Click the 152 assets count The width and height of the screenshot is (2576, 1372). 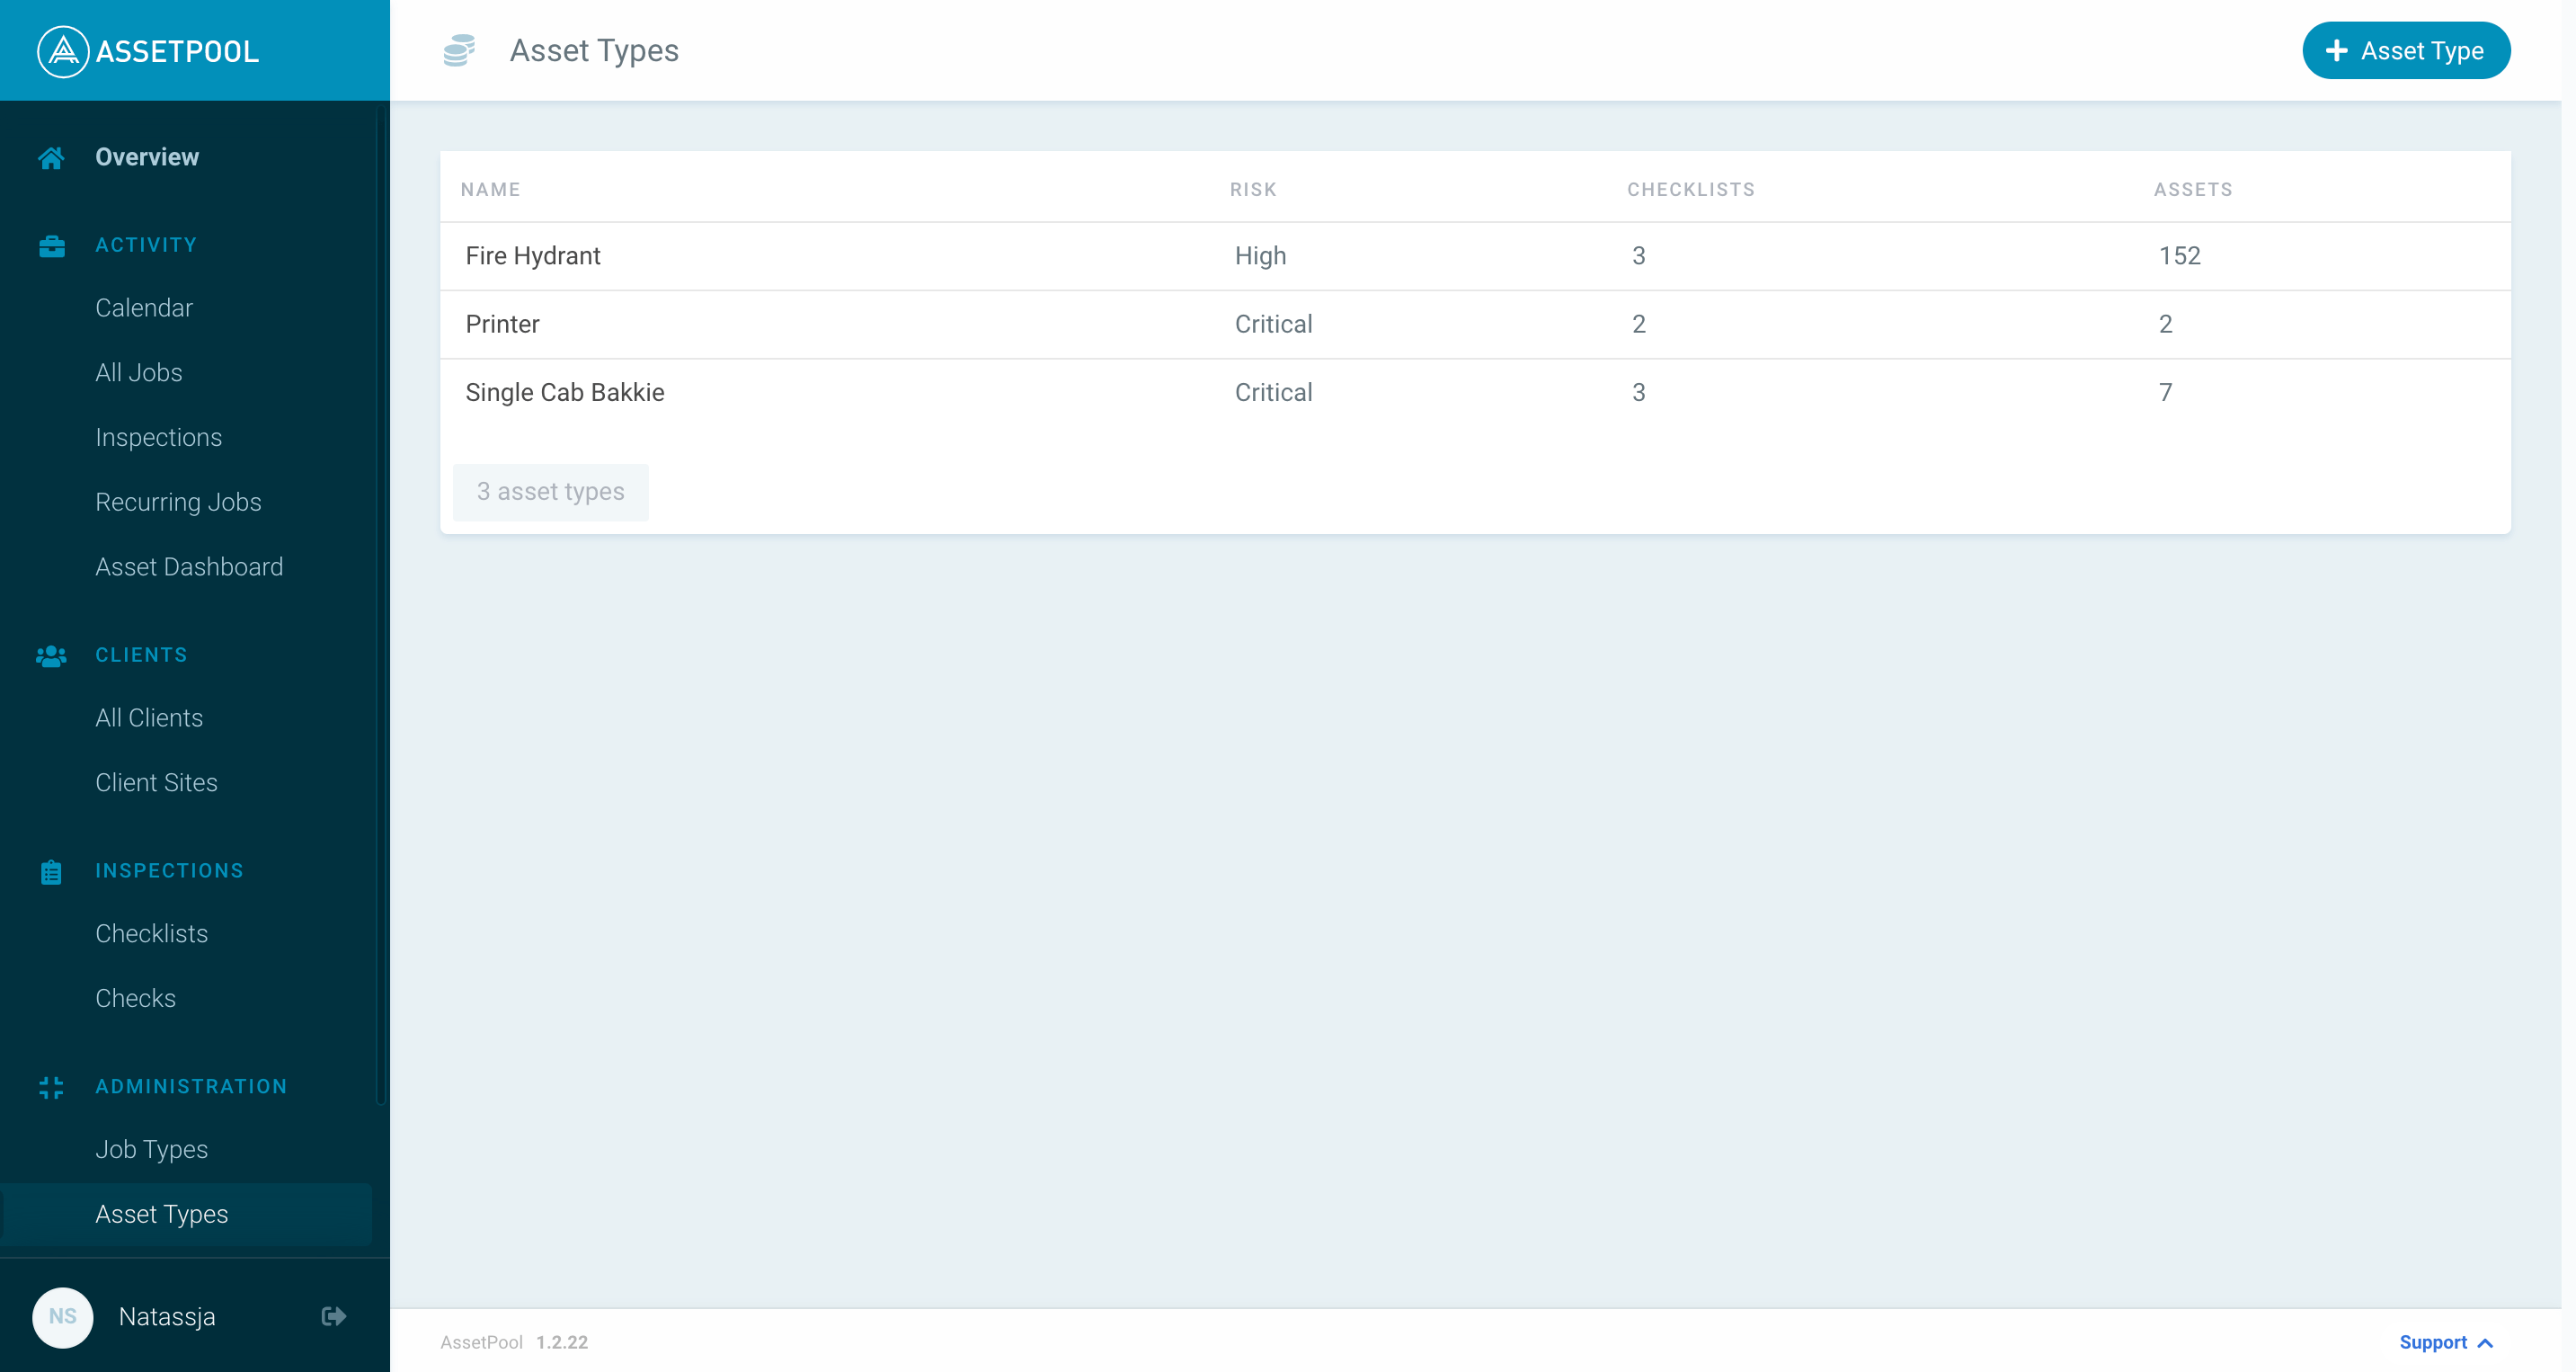2179,256
